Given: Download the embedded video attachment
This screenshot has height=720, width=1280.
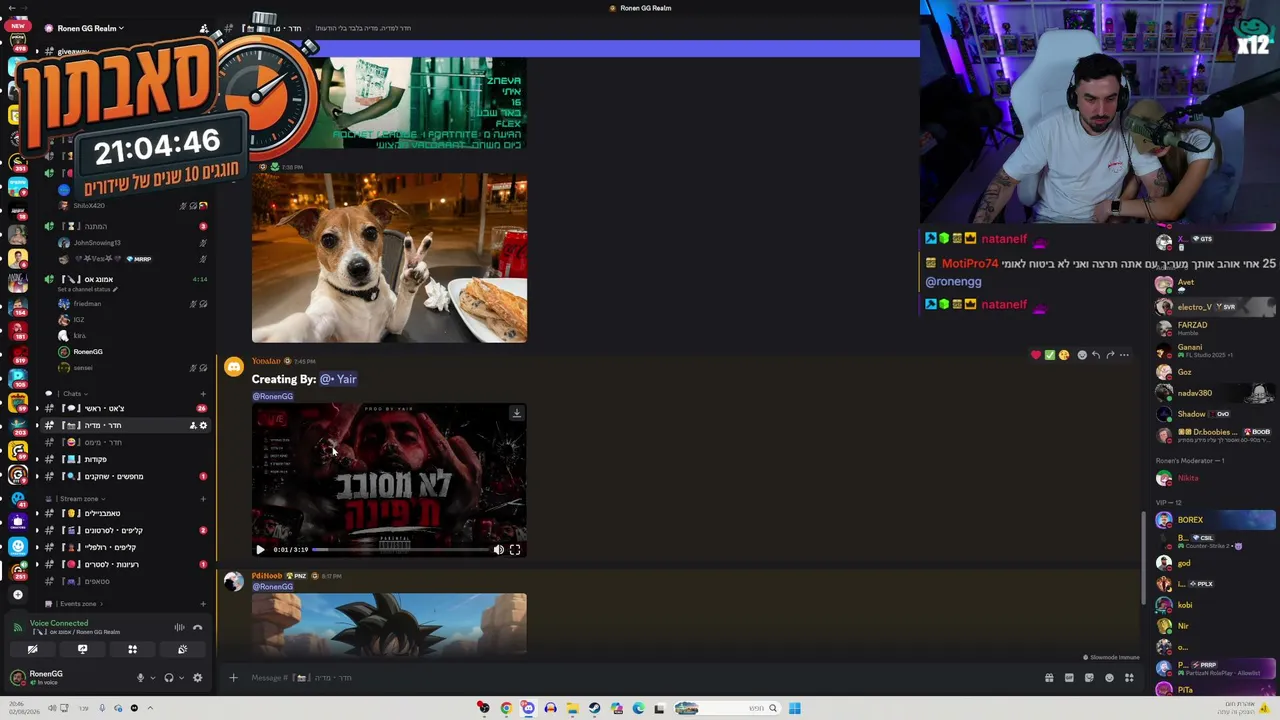Looking at the screenshot, I should [x=516, y=413].
